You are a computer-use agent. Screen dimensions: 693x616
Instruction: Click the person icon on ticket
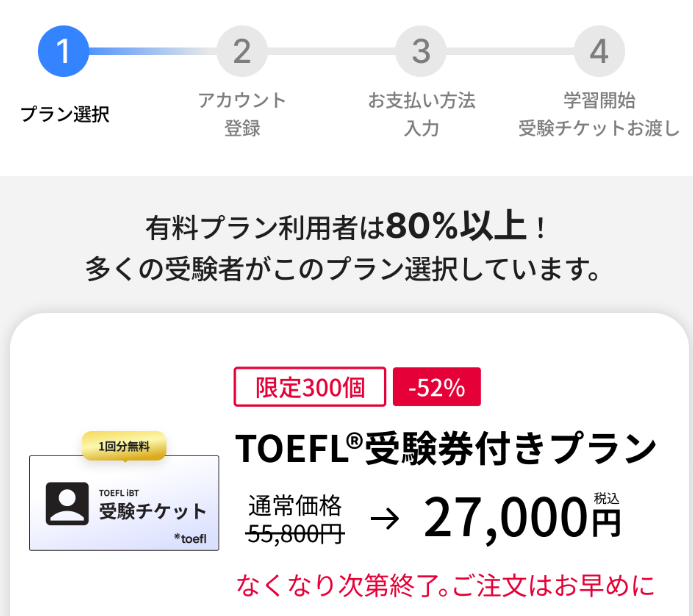[x=67, y=504]
